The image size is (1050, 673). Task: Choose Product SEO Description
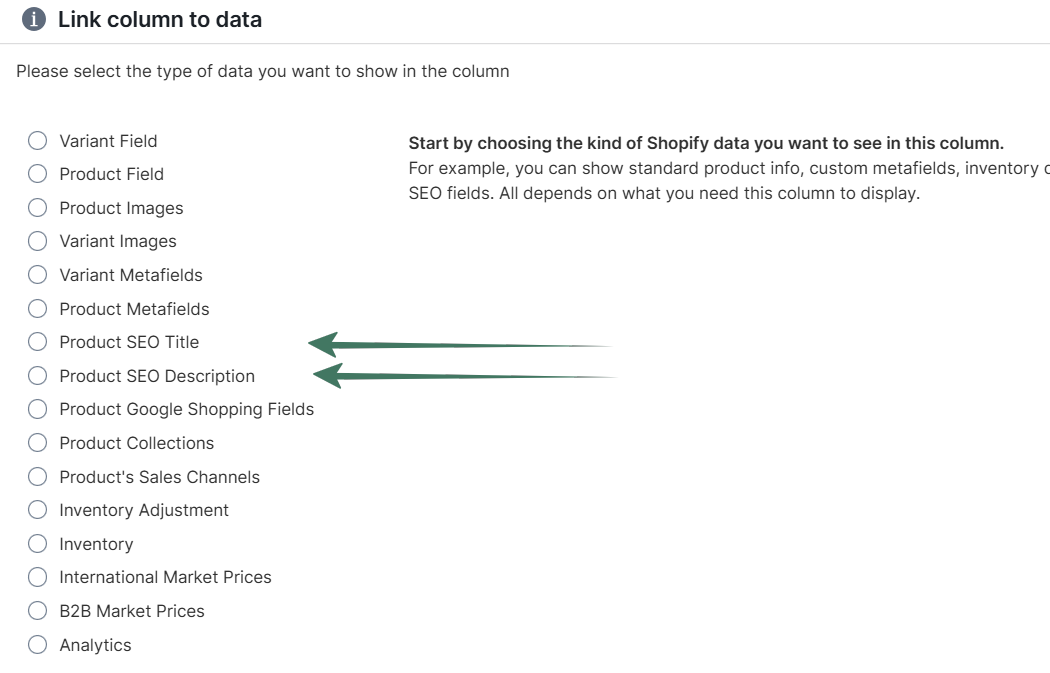37,375
